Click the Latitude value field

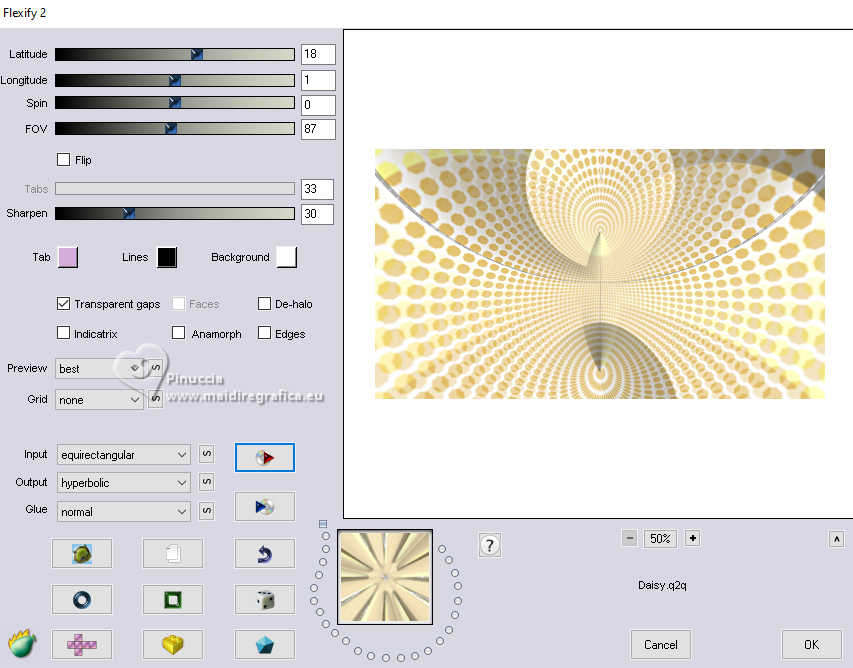click(317, 54)
